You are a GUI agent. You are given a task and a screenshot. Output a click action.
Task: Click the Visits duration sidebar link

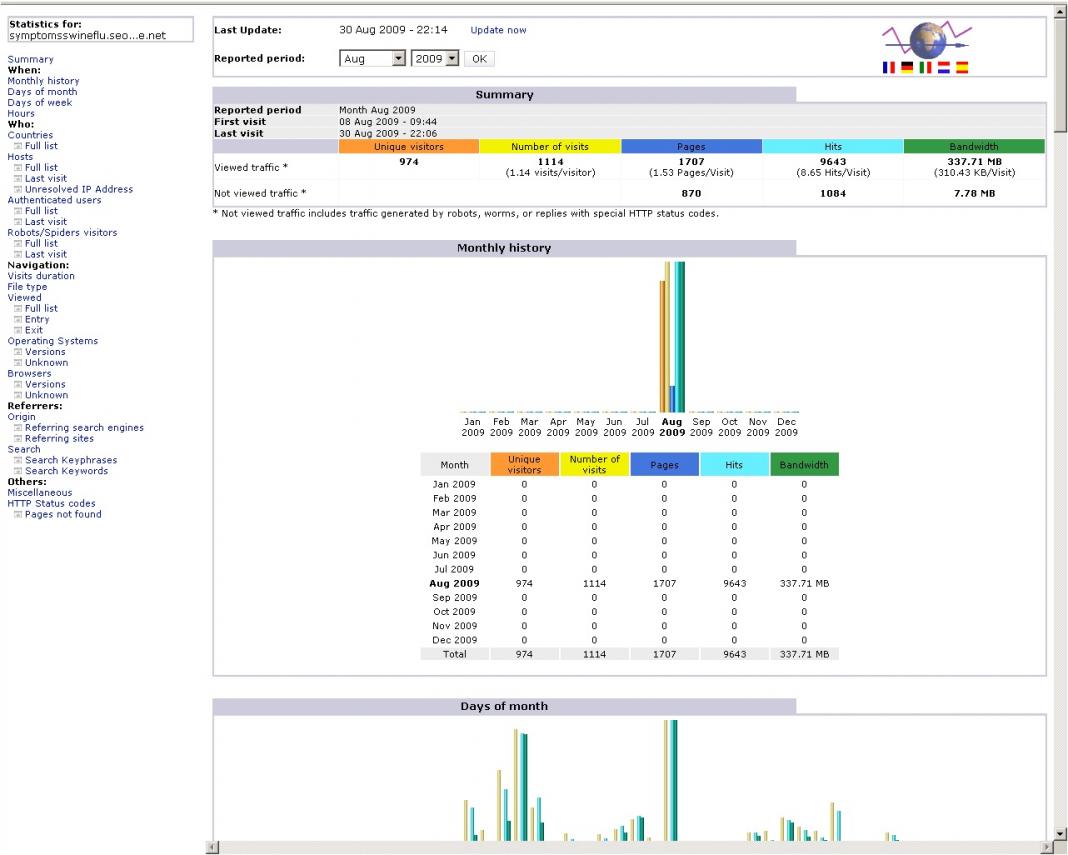(x=41, y=276)
